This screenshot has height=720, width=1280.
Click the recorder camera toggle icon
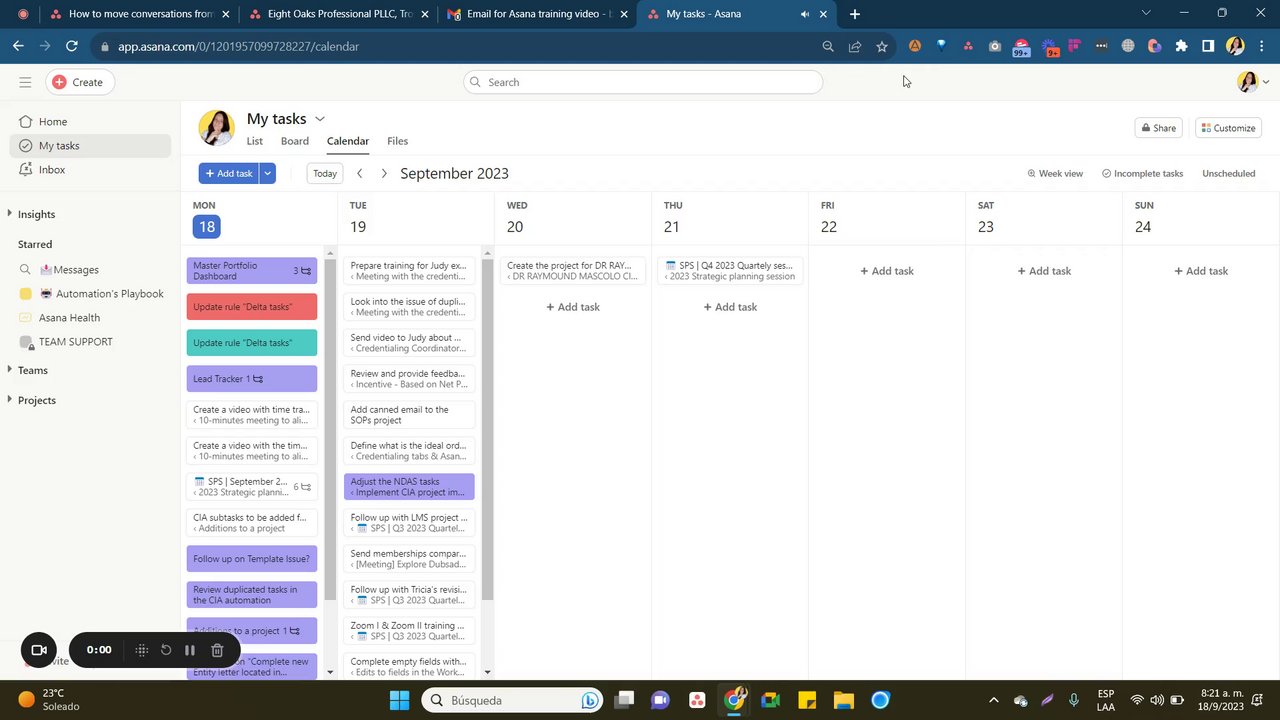pyautogui.click(x=39, y=650)
